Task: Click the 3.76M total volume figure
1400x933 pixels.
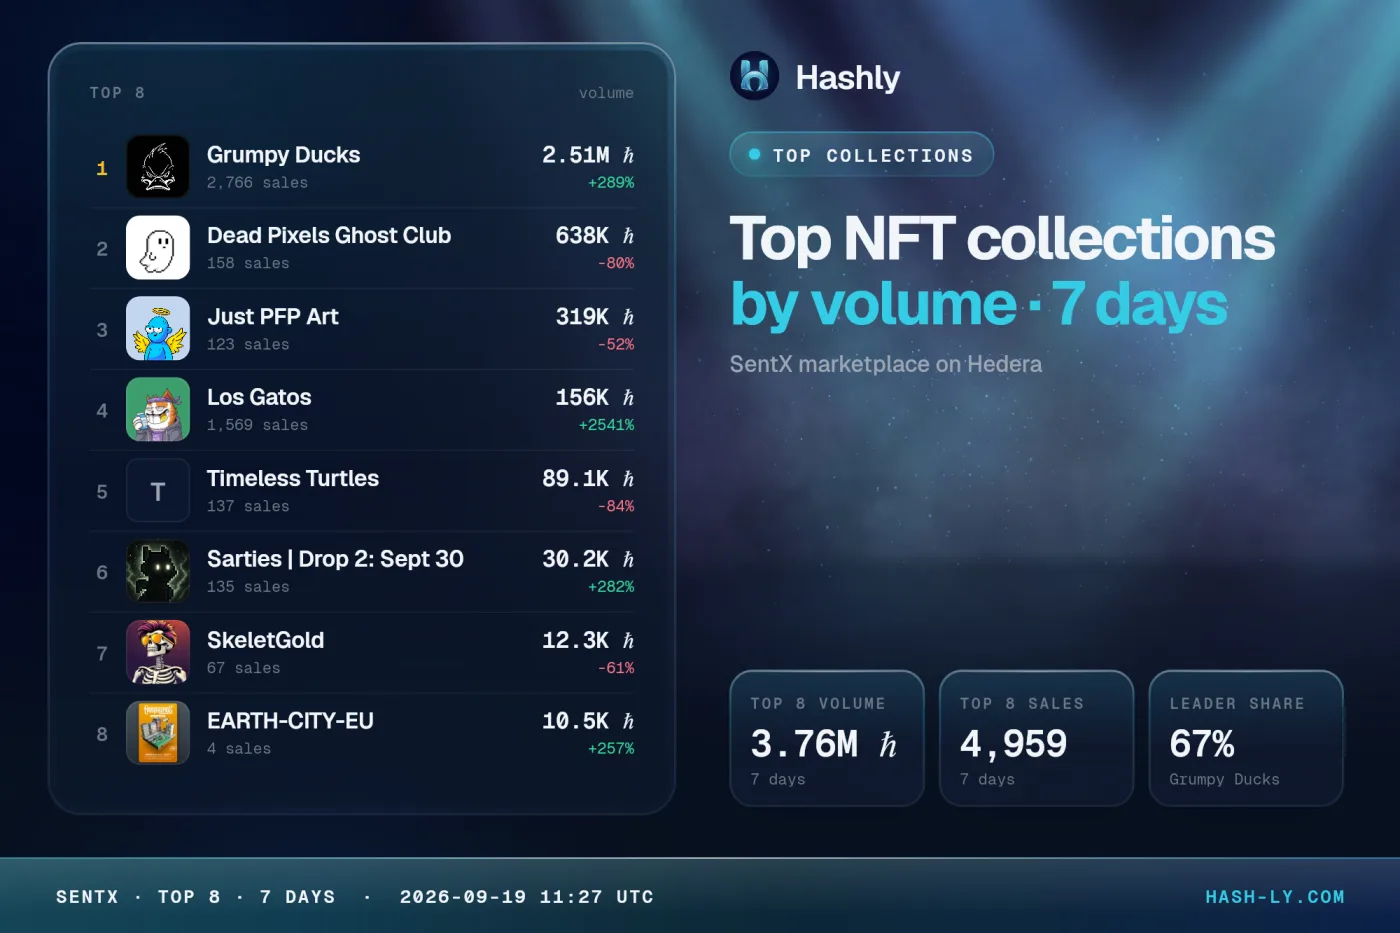Action: click(804, 744)
